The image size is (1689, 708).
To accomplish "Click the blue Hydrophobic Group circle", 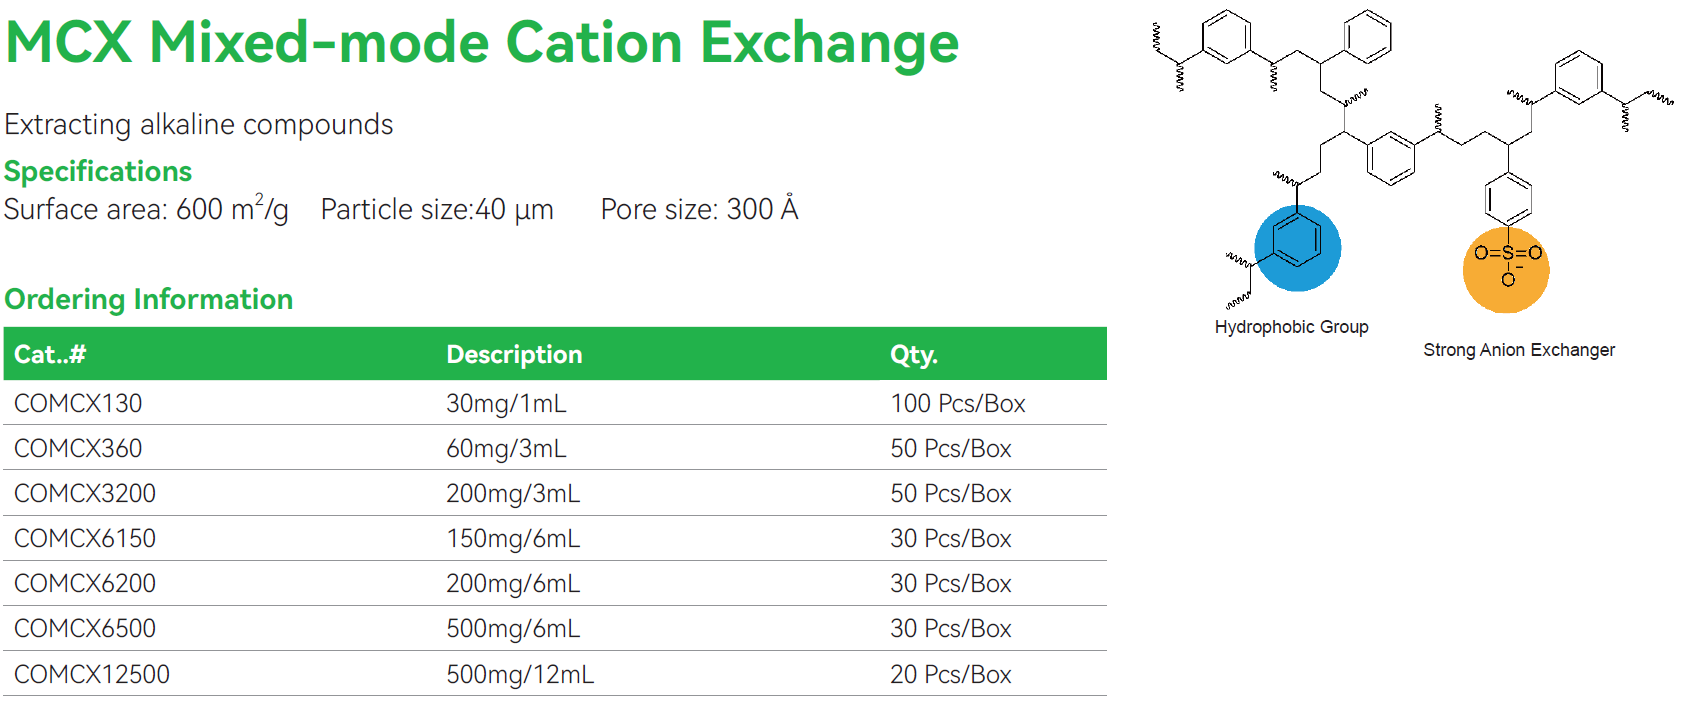I will (1297, 248).
